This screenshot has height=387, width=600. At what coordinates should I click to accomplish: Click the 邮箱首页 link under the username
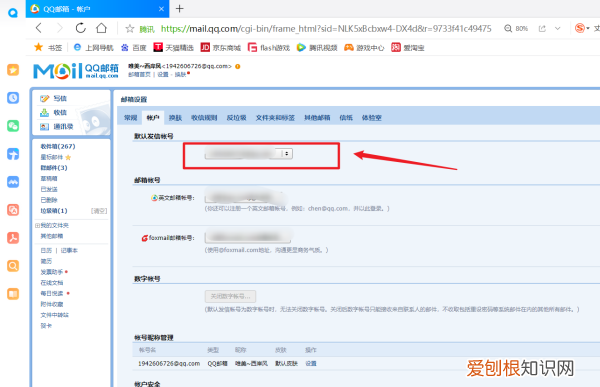[x=139, y=75]
